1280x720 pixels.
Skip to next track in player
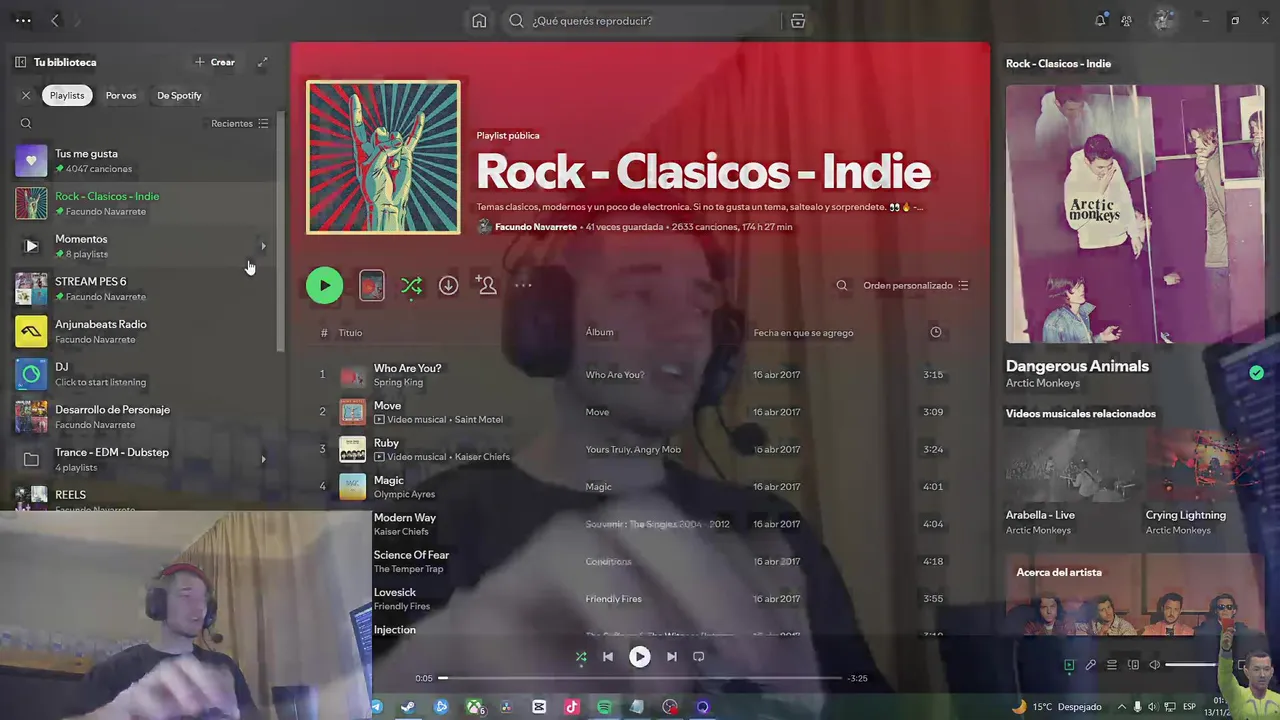click(x=672, y=657)
